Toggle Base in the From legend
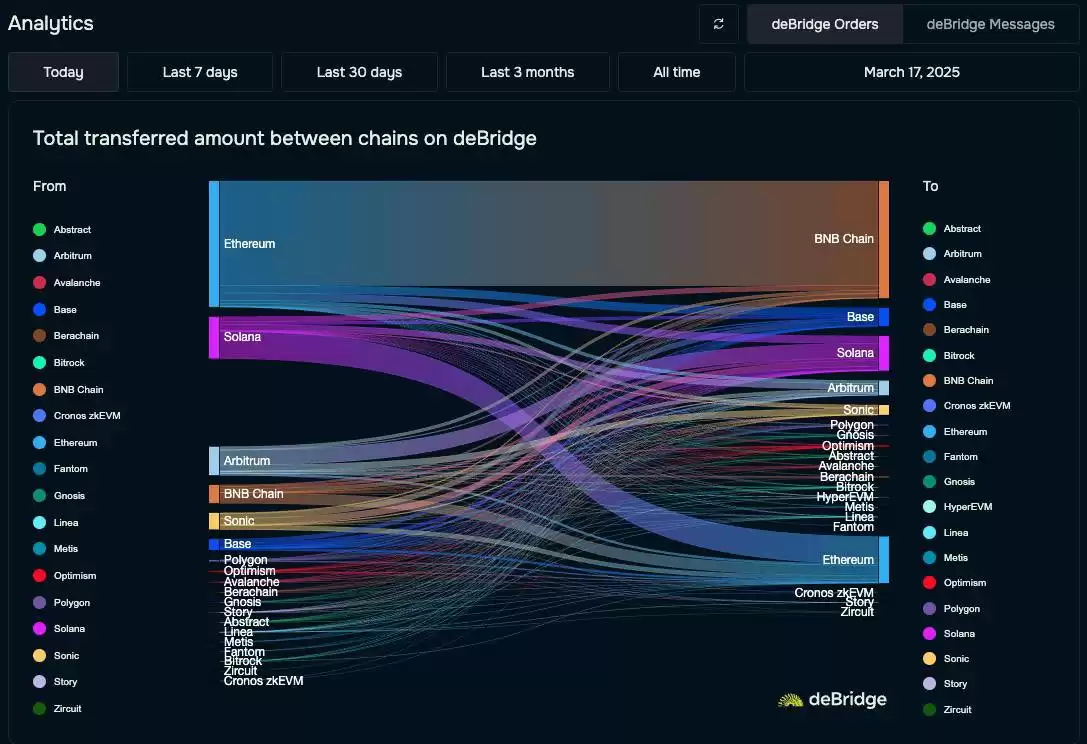Viewport: 1087px width, 744px height. (x=55, y=310)
